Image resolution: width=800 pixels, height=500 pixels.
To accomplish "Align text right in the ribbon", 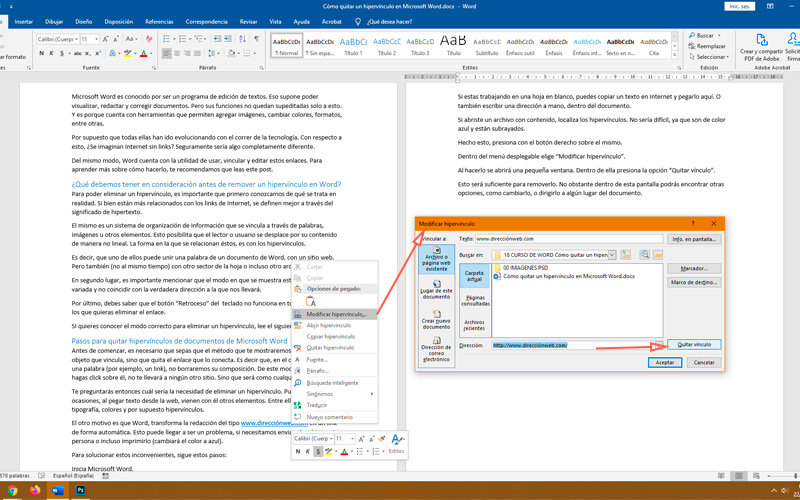I will (x=187, y=53).
